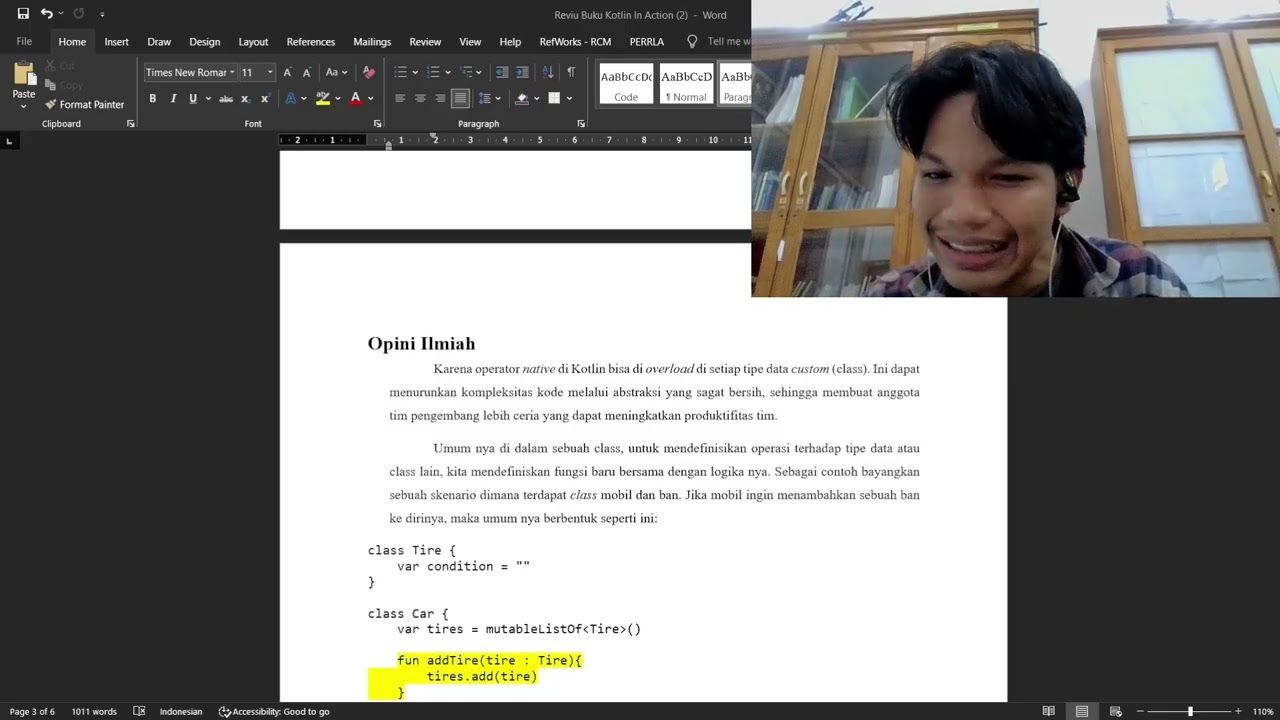
Task: Center align text
Action: 420,98
